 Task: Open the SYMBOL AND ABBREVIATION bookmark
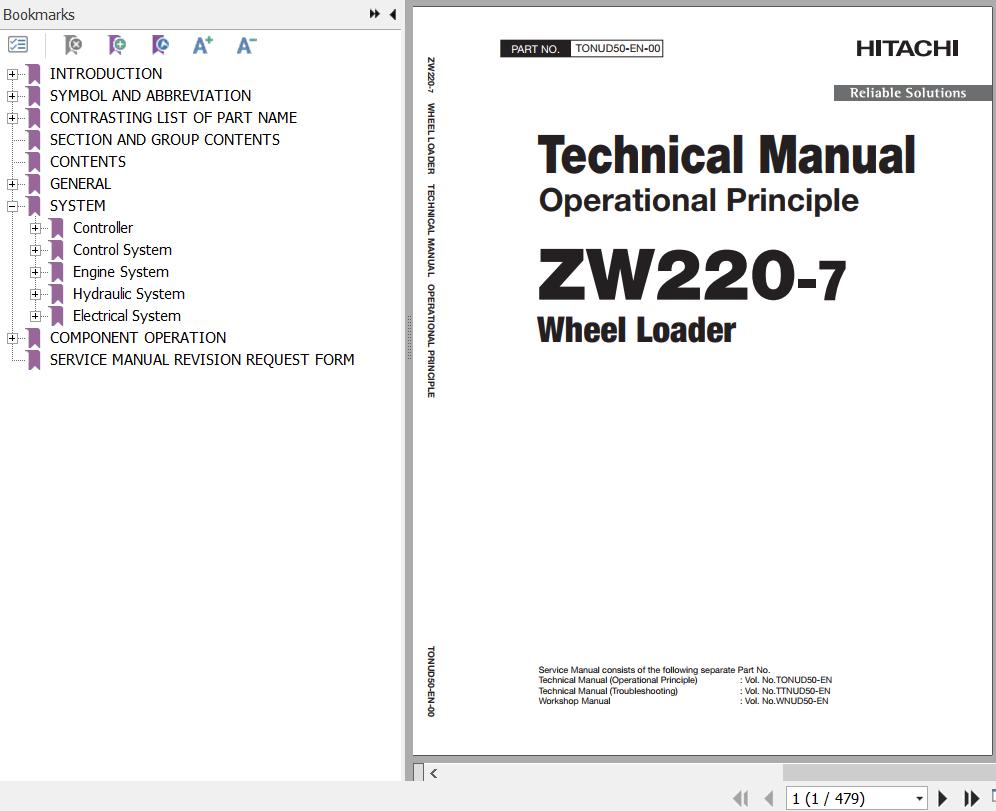150,96
